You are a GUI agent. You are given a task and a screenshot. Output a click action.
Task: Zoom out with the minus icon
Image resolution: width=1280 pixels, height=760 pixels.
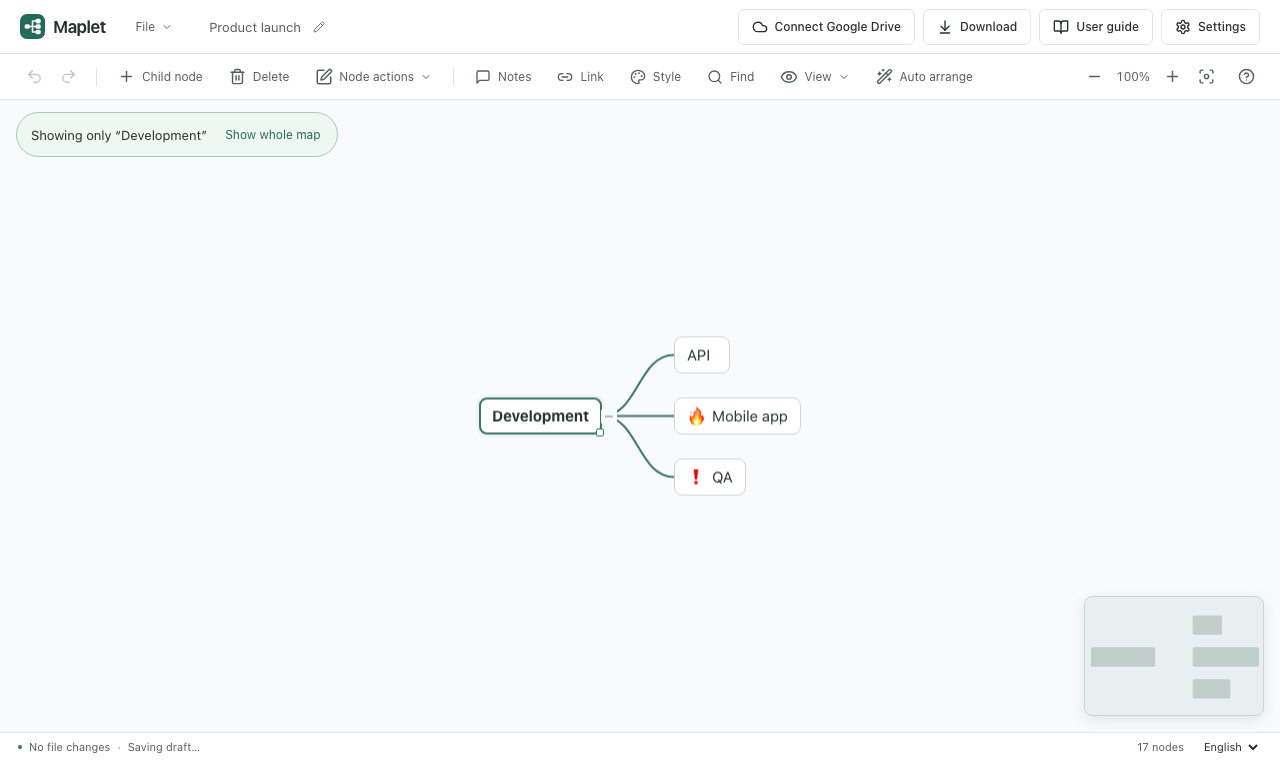(1095, 77)
